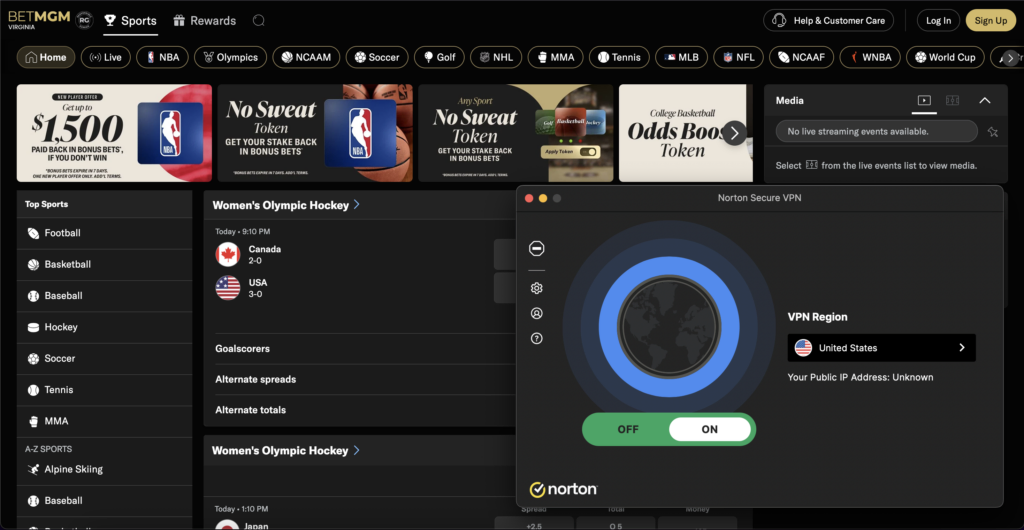Open the $1,500 new player offer banner

(114, 133)
